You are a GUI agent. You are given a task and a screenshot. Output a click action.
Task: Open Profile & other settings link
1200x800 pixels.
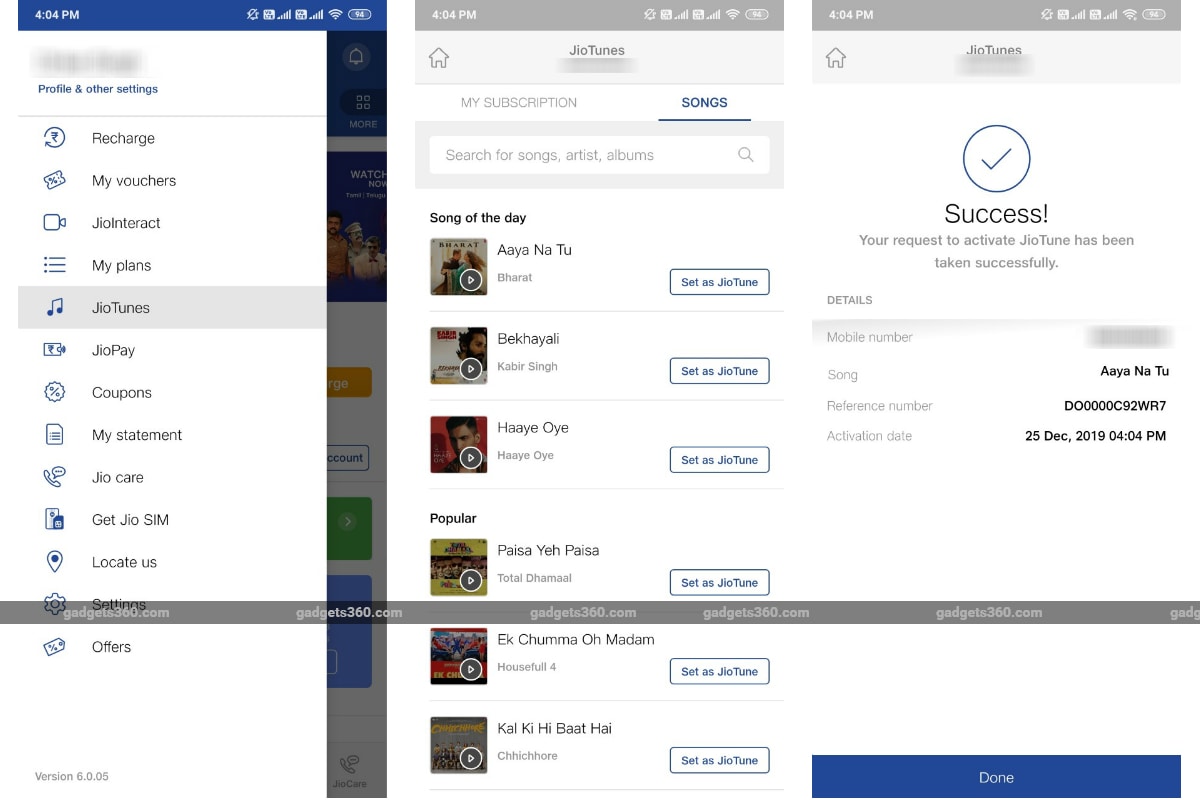click(98, 89)
